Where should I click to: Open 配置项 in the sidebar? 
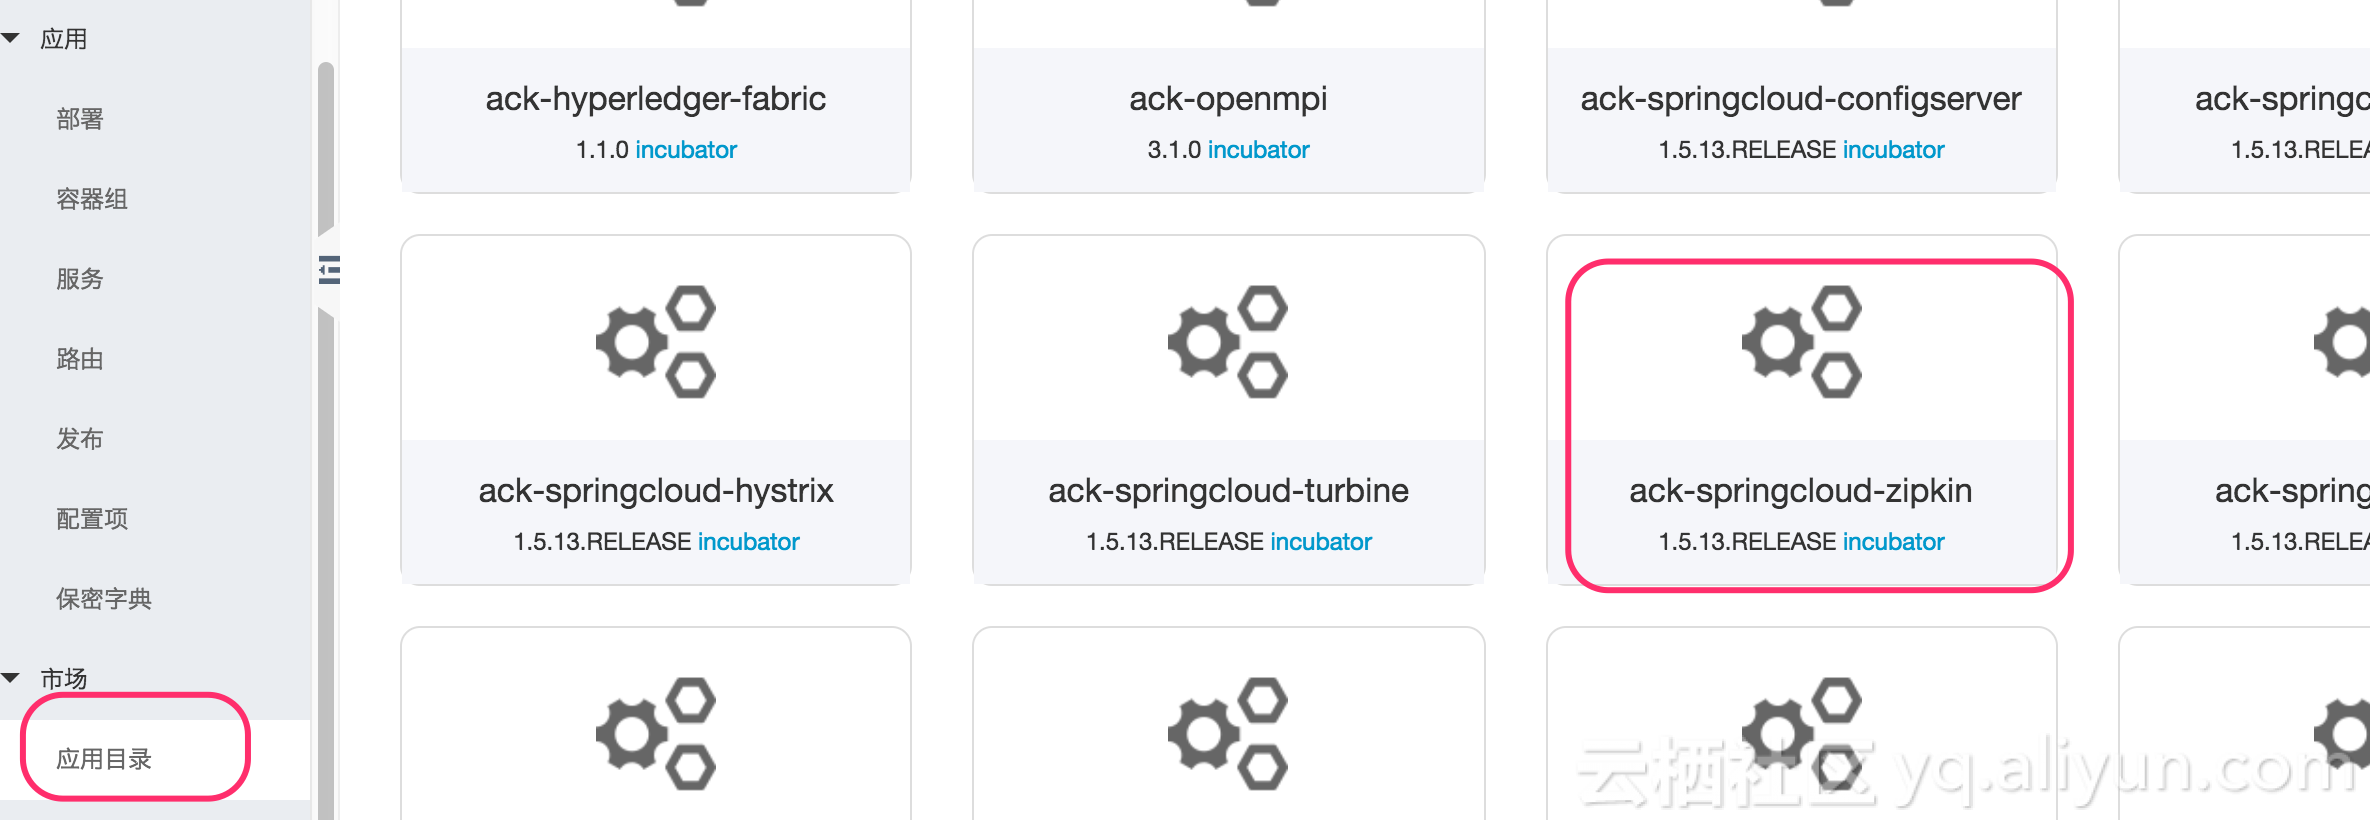[92, 519]
